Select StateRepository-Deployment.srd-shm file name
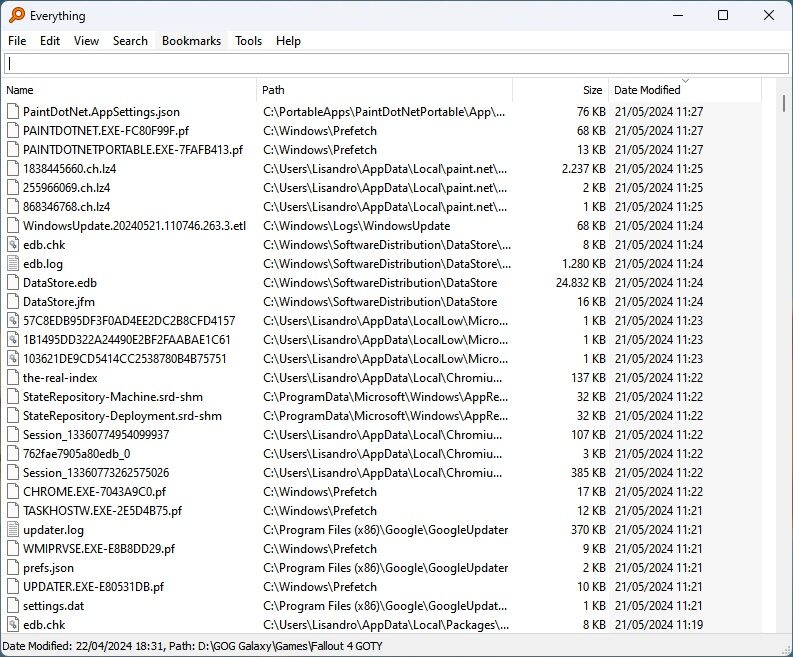This screenshot has width=793, height=657. click(x=122, y=416)
